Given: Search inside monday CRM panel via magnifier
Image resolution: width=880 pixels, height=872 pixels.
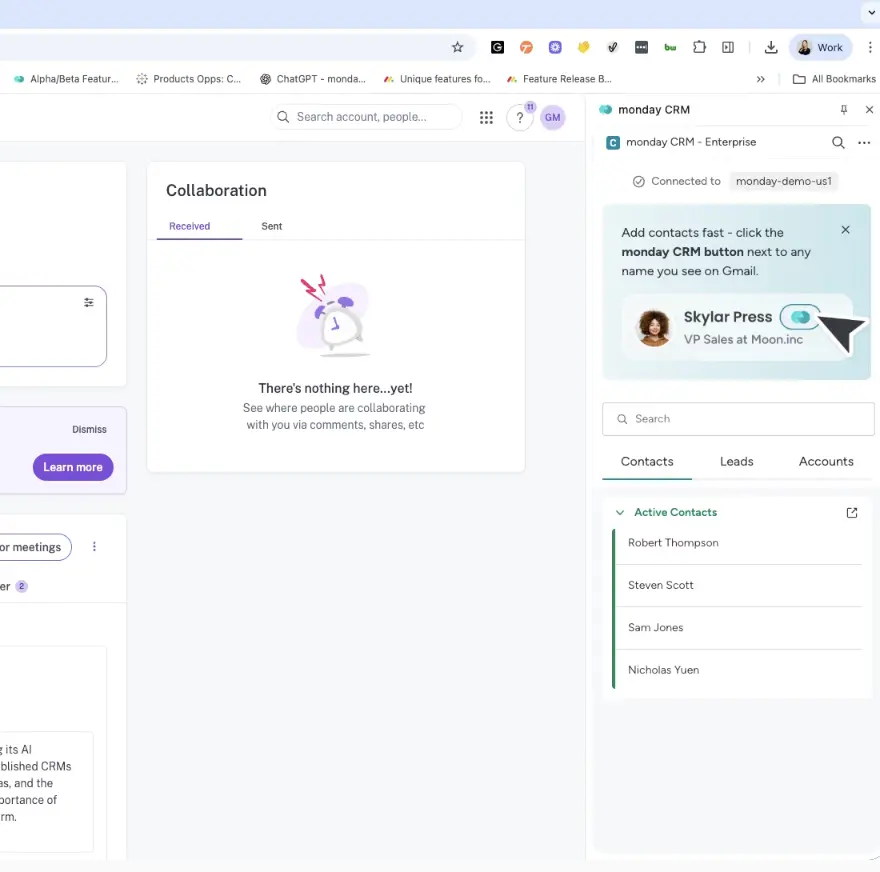Looking at the screenshot, I should pos(838,143).
